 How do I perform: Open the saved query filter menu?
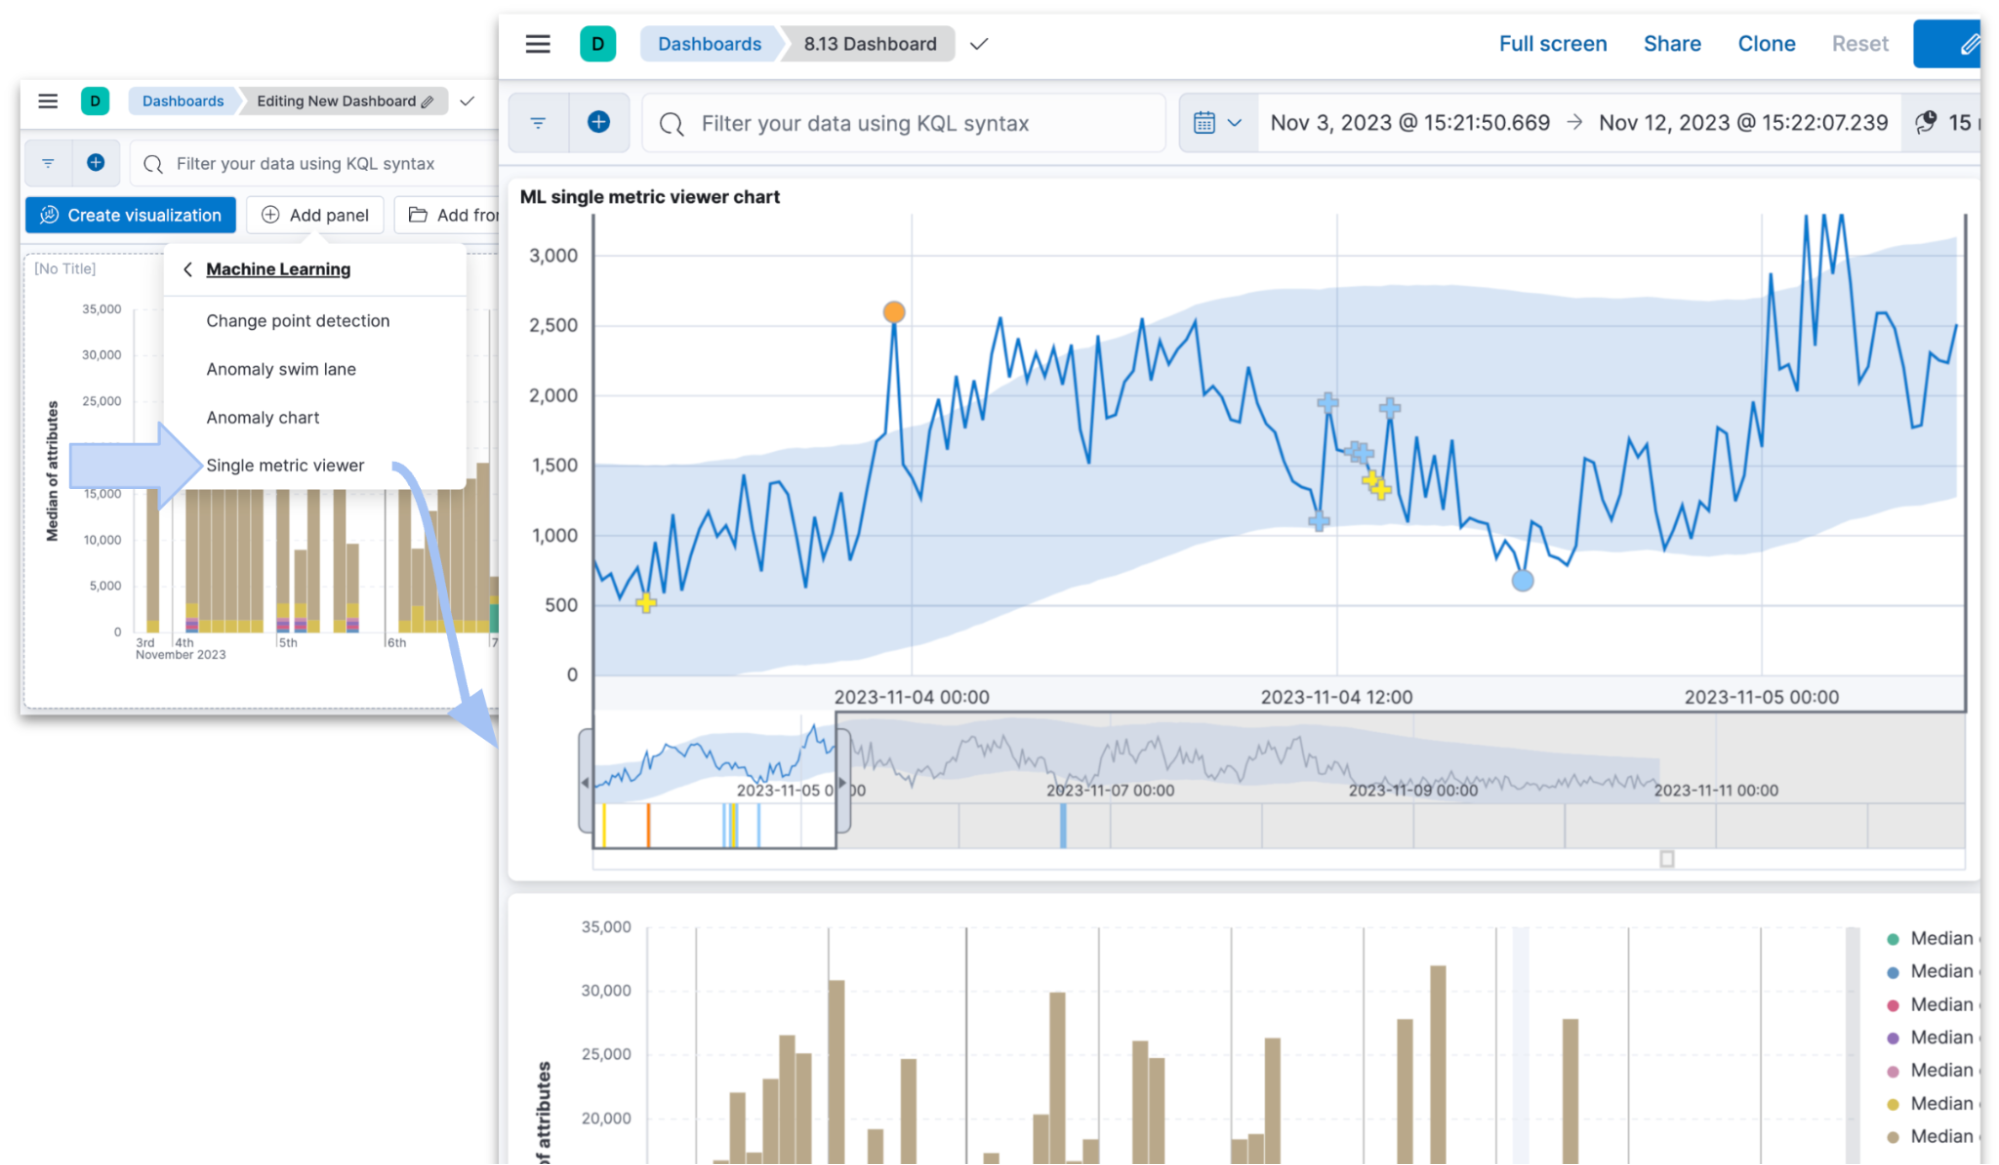538,122
